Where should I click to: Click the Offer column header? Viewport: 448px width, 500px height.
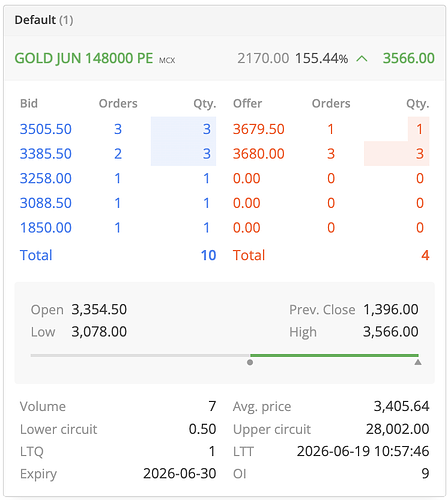[x=247, y=103]
